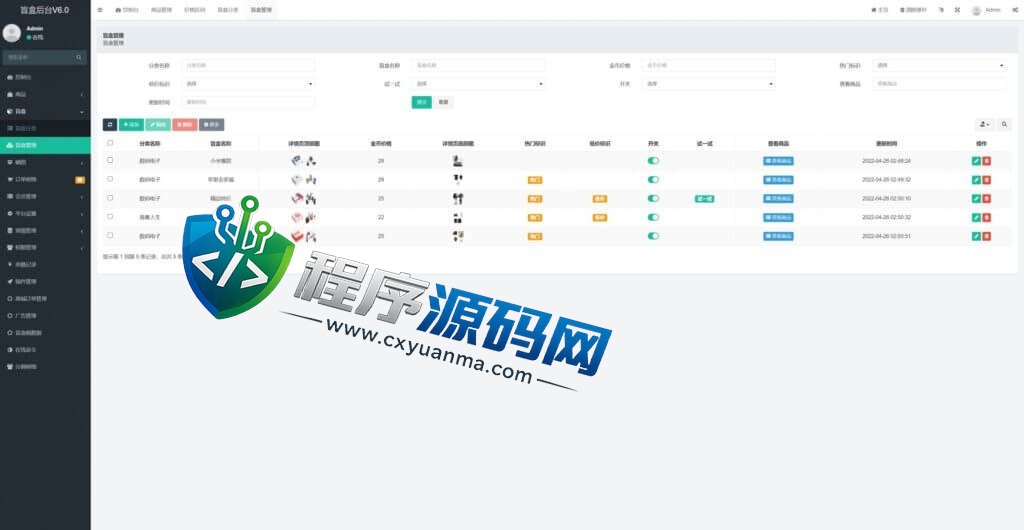Click the language switch icon in the top bar
Viewport: 1024px width, 530px height.
[941, 10]
